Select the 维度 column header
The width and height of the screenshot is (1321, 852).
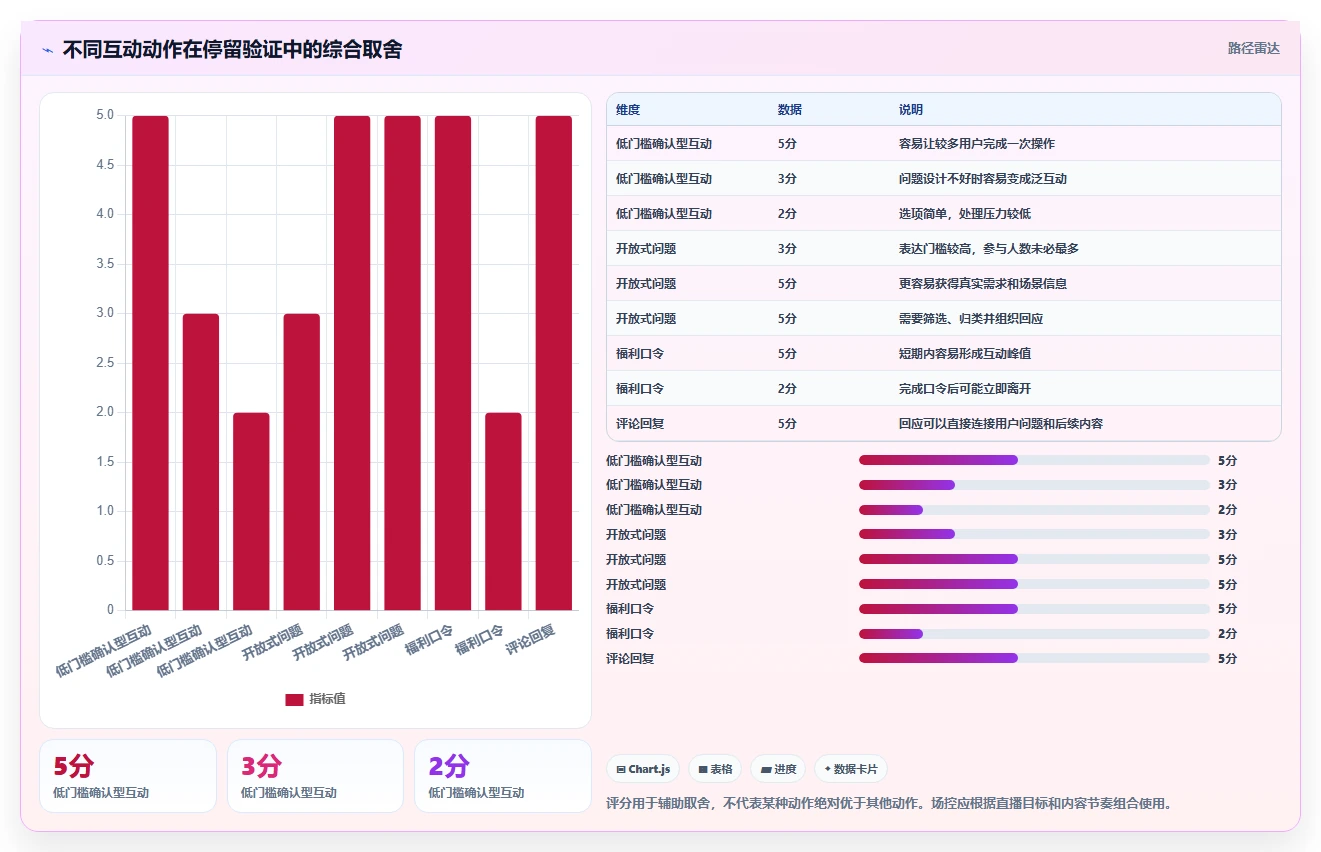pos(628,109)
